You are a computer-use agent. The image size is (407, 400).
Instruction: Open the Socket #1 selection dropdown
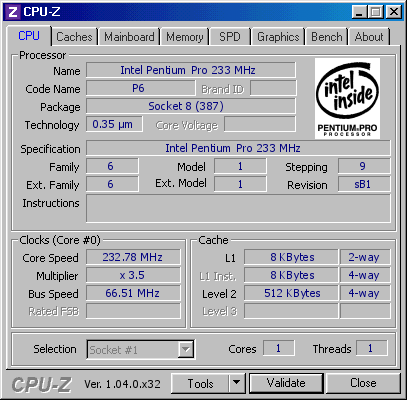[141, 349]
